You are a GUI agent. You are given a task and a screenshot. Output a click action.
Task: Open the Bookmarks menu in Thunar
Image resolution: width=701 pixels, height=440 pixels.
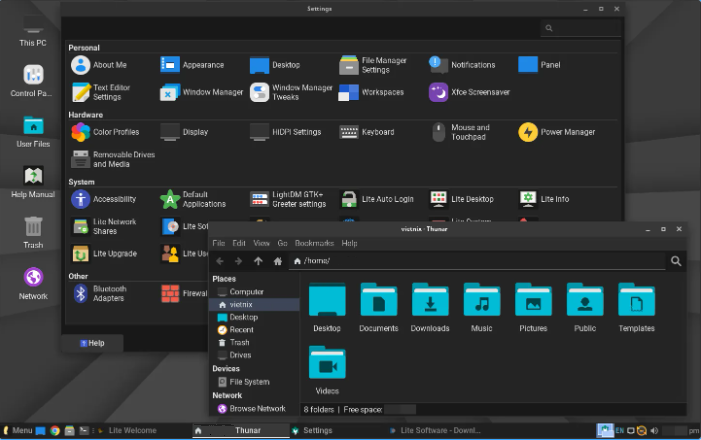(x=314, y=243)
